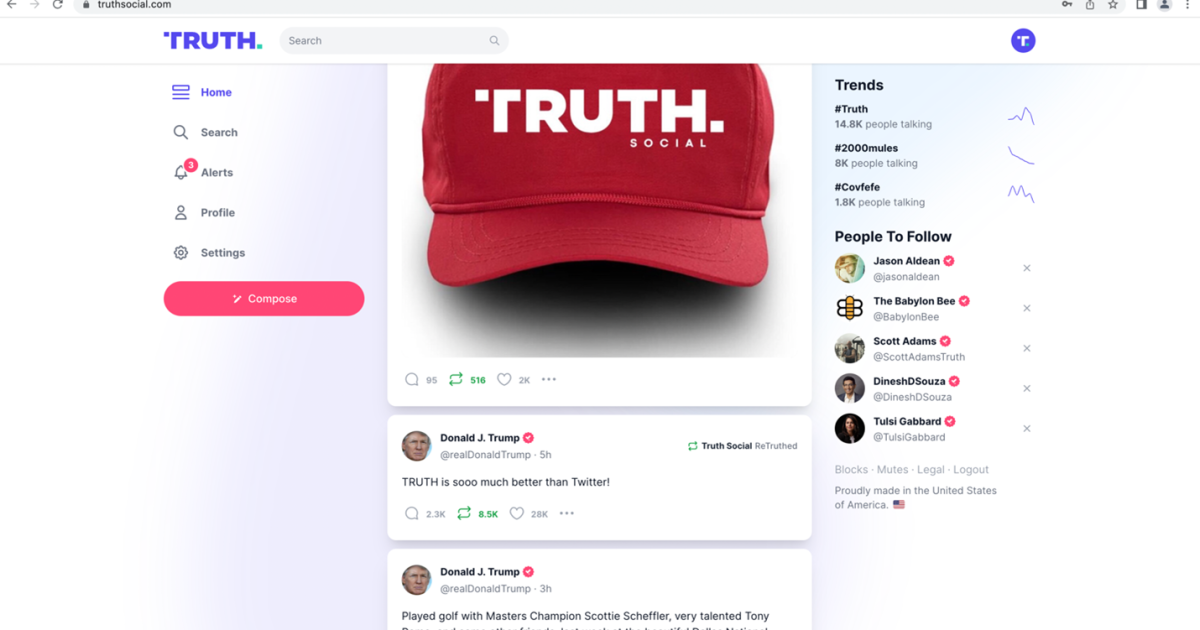
Task: Open the #2000mules trend
Action: pyautogui.click(x=866, y=148)
